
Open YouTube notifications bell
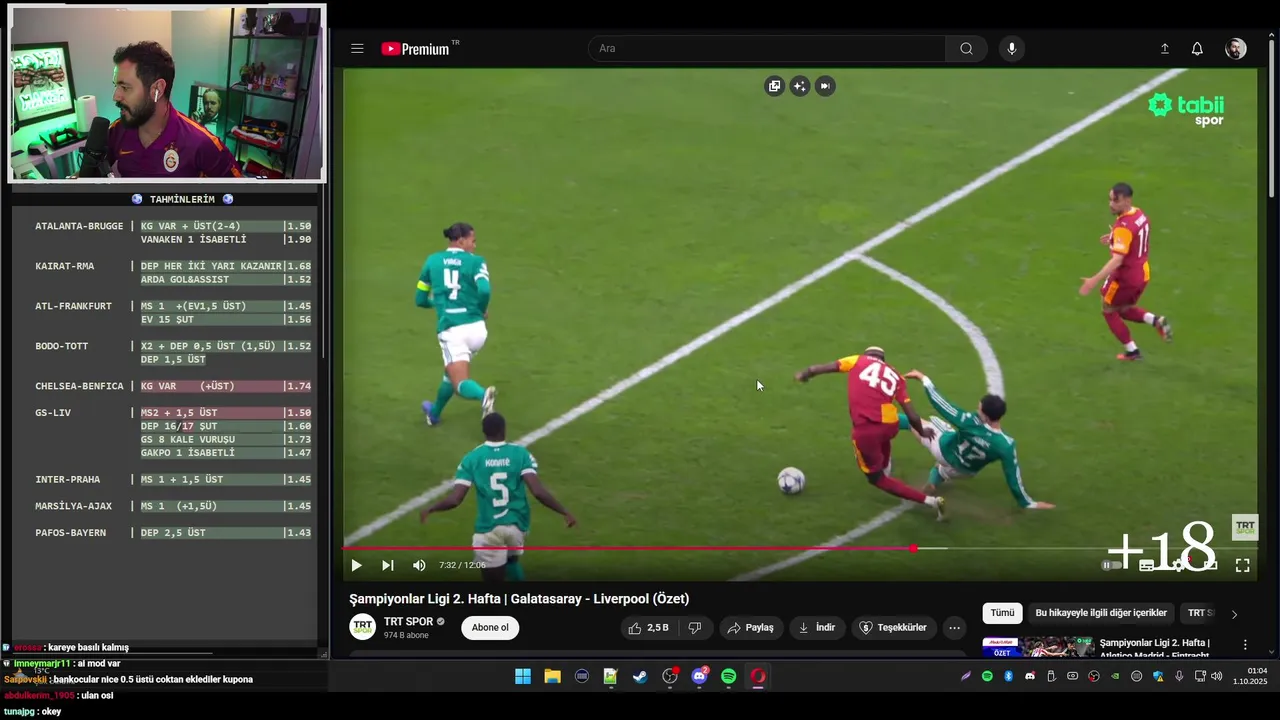1197,48
